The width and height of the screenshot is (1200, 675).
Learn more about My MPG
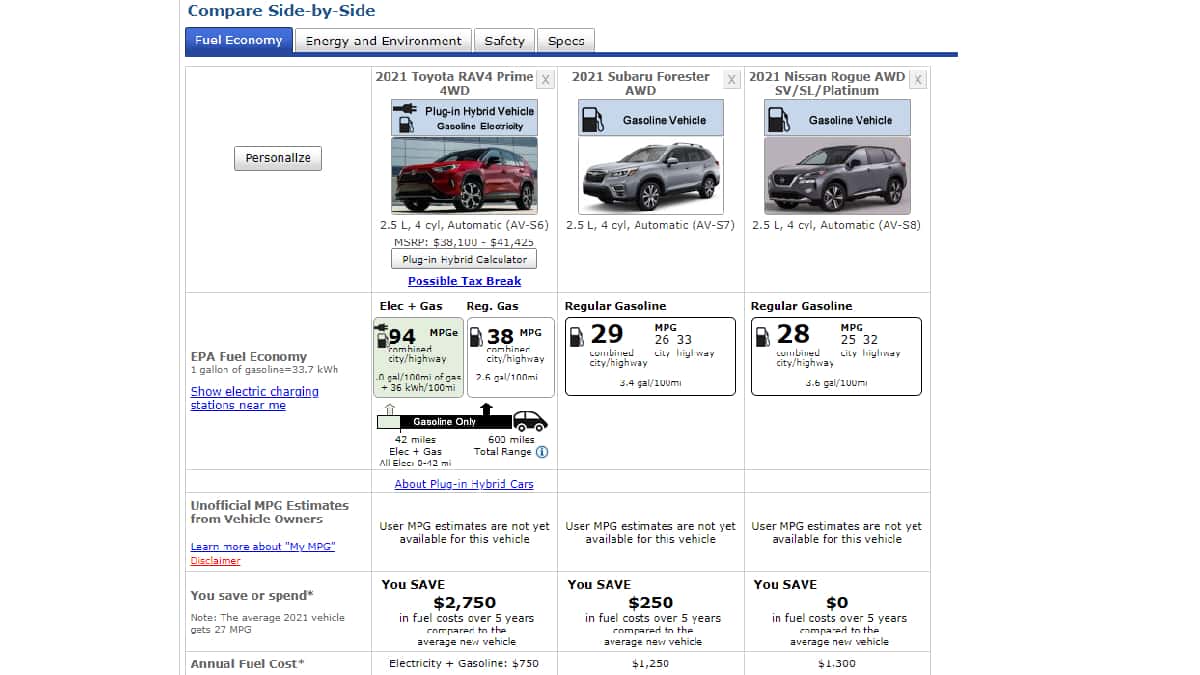pyautogui.click(x=263, y=546)
